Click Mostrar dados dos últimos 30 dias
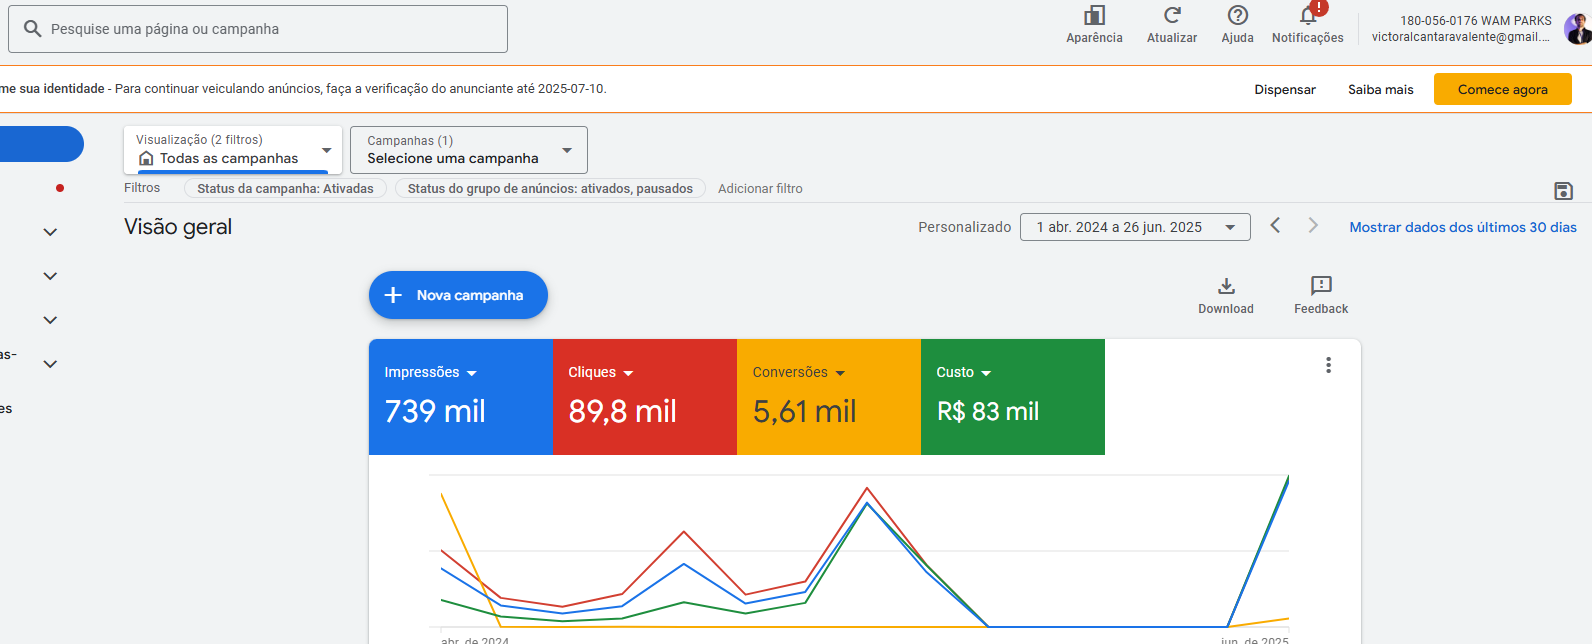The height and width of the screenshot is (644, 1592). click(x=1462, y=227)
